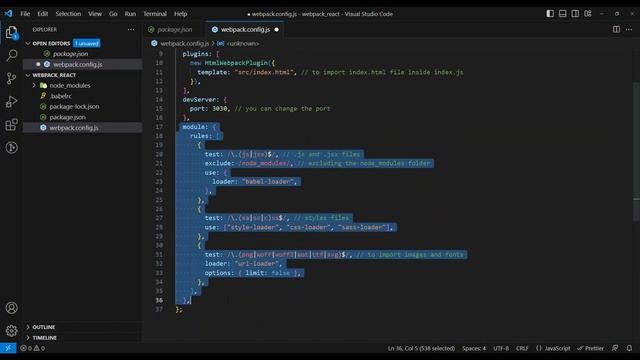Viewport: 640px width, 360px height.
Task: Open the Help menu
Action: tap(180, 13)
